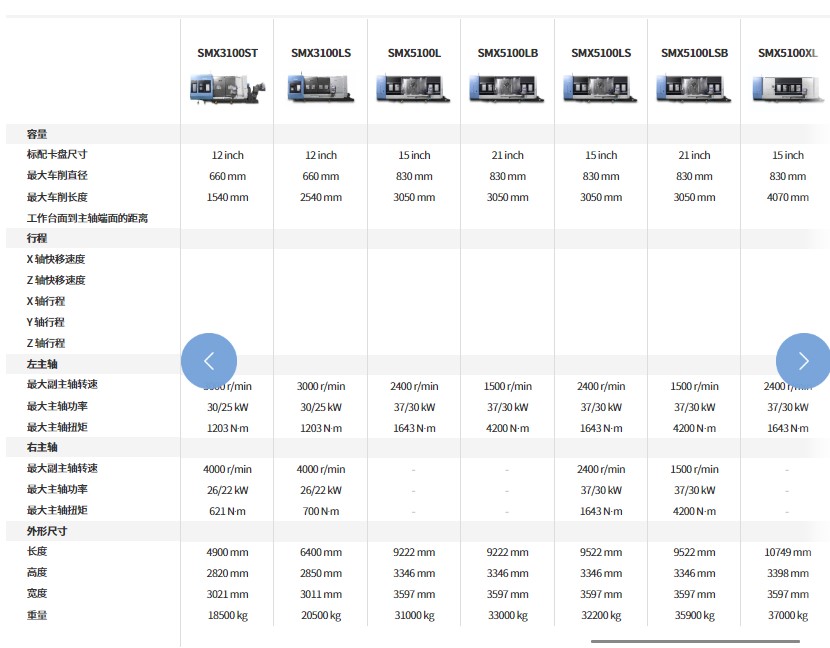830x648 pixels.
Task: Click the 宽度 row label
Action: pyautogui.click(x=37, y=593)
